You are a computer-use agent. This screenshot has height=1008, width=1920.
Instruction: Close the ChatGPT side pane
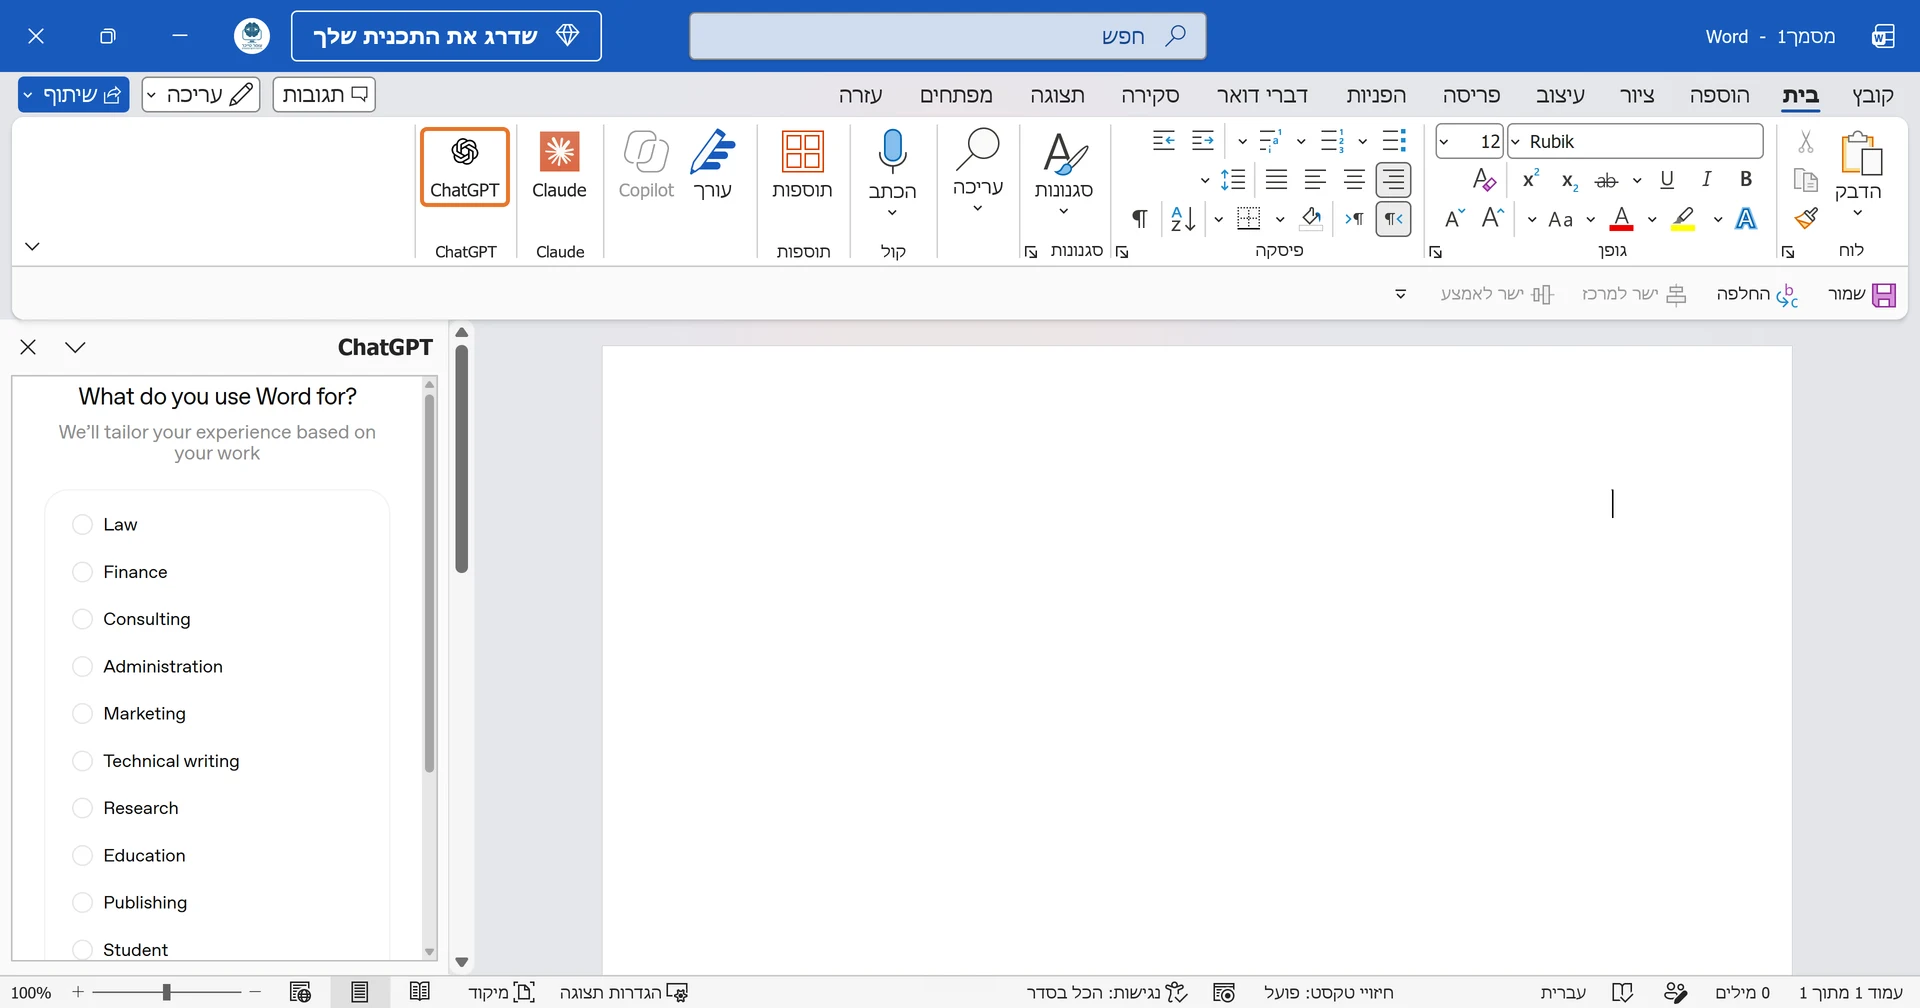(x=28, y=347)
